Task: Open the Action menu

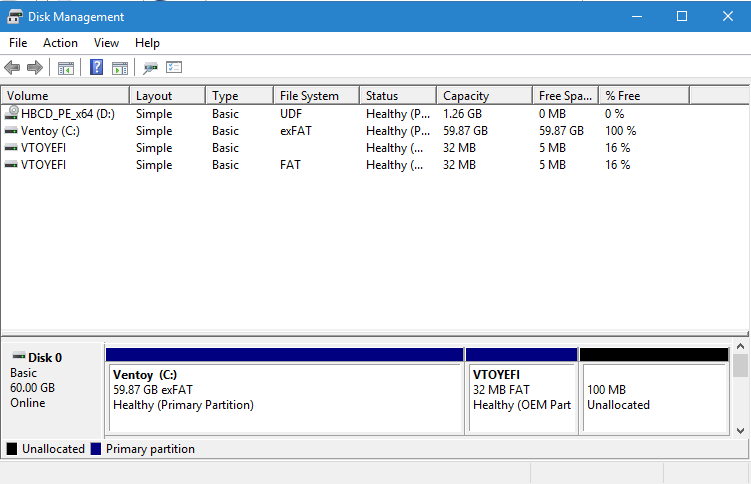Action: [x=60, y=43]
